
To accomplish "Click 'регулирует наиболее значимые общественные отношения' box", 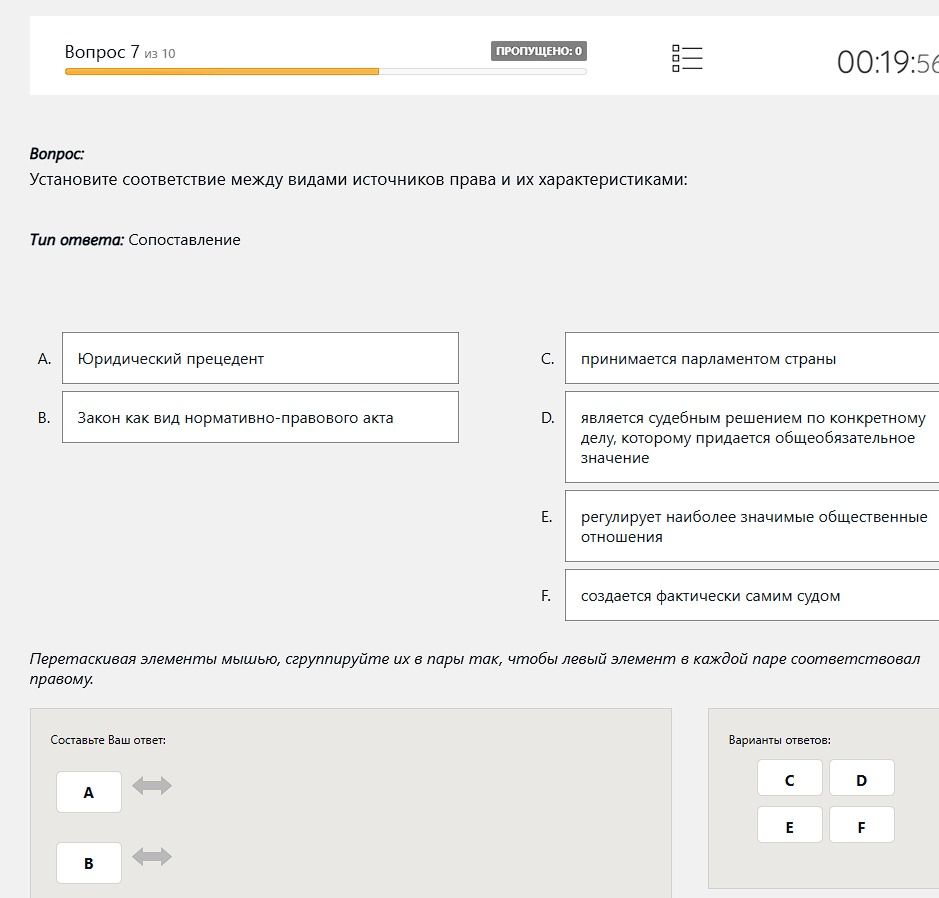I will pyautogui.click(x=752, y=526).
